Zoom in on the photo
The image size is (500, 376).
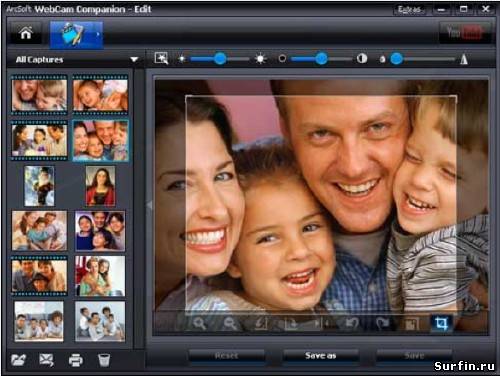coord(199,323)
